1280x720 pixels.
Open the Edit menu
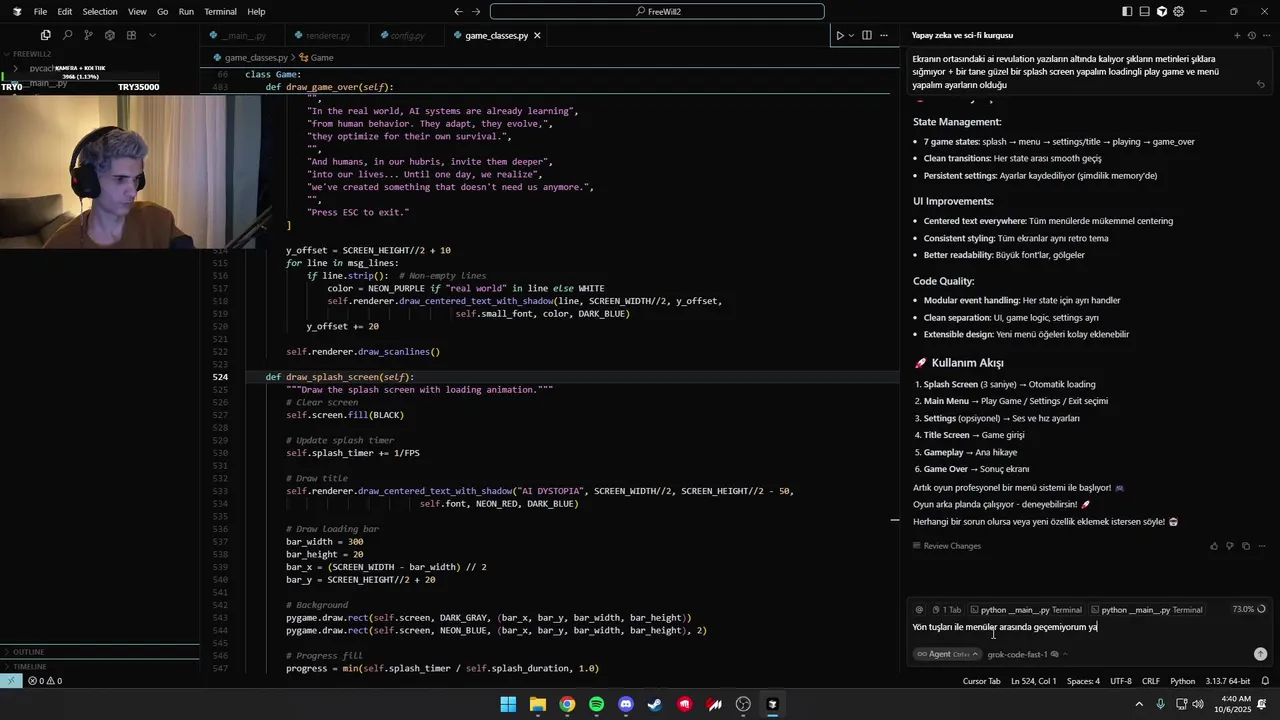(x=64, y=12)
